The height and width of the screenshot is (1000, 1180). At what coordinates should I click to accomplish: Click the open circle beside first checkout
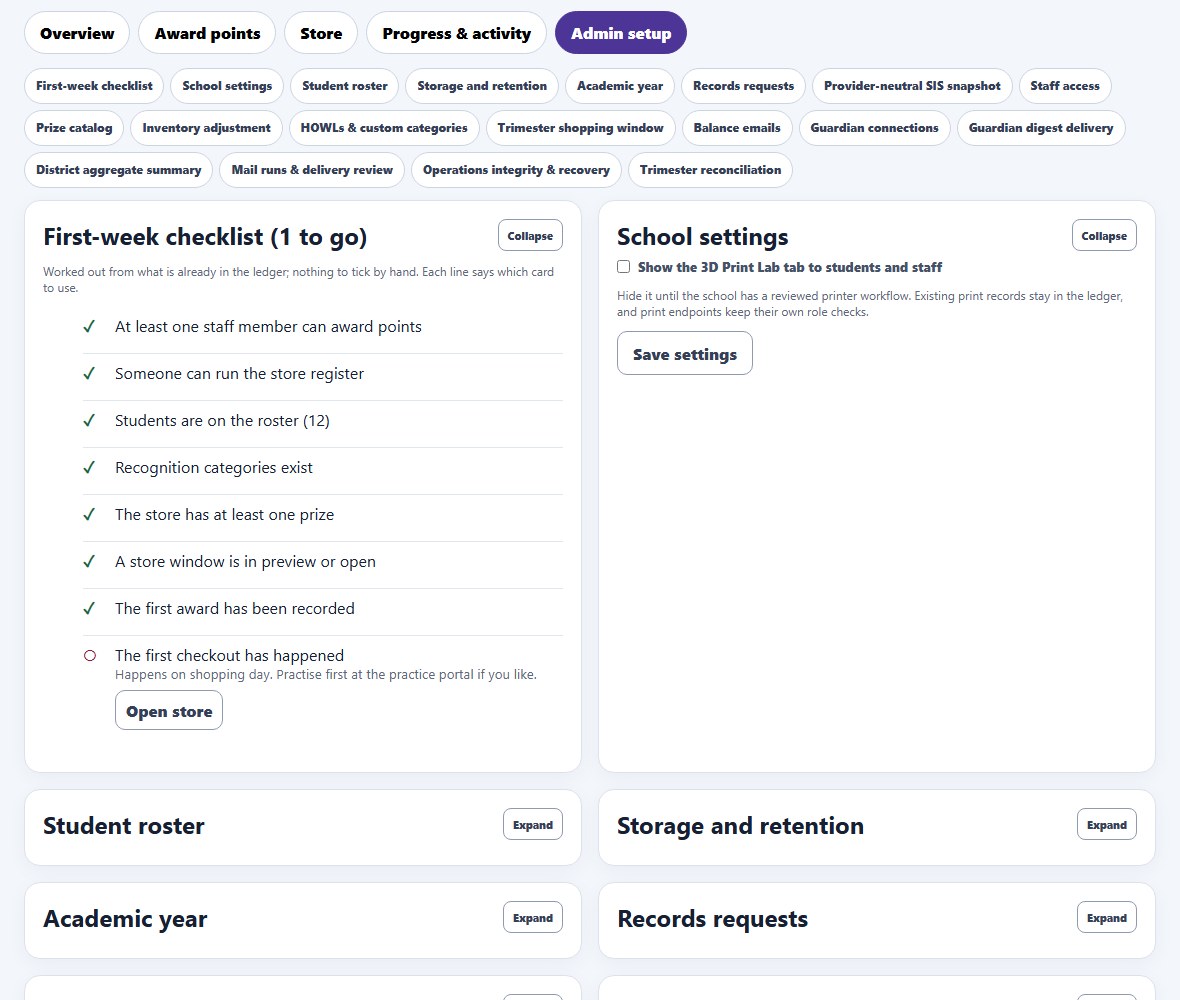(x=90, y=655)
